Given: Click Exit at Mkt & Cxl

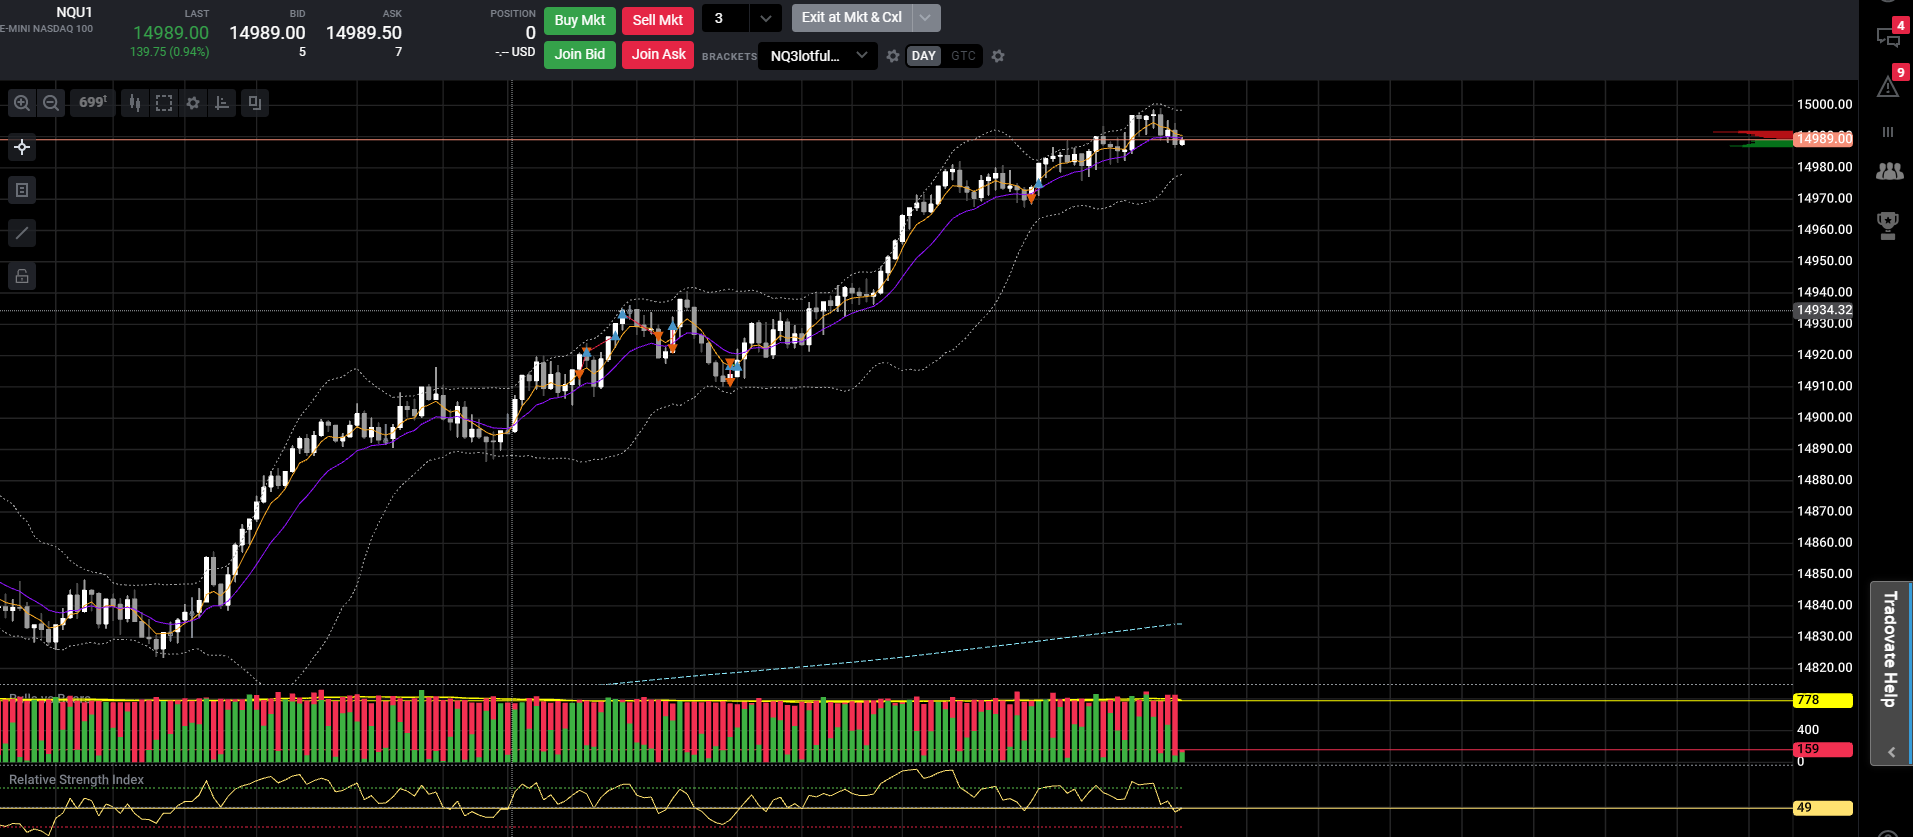Looking at the screenshot, I should pyautogui.click(x=851, y=17).
